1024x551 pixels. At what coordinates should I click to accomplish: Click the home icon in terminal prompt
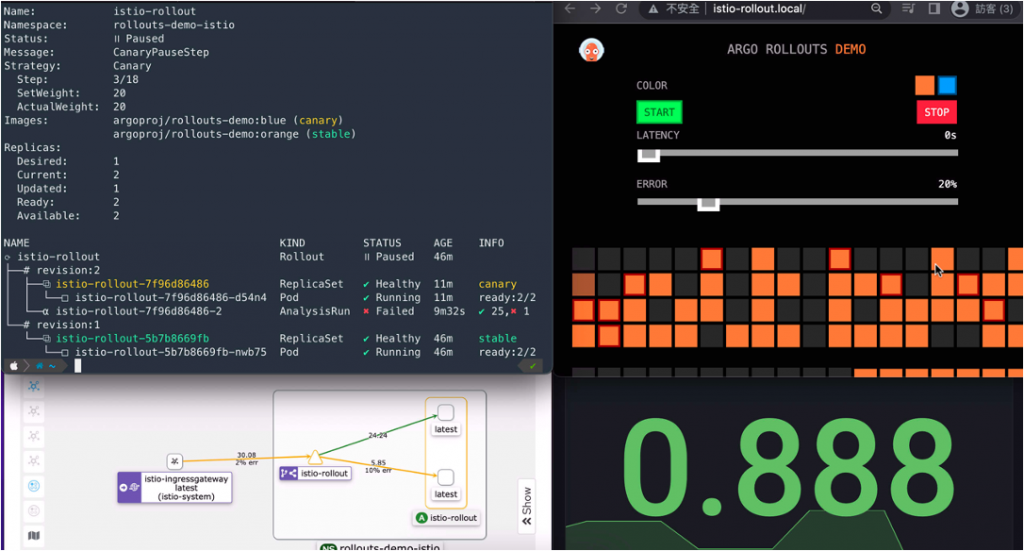coord(40,366)
